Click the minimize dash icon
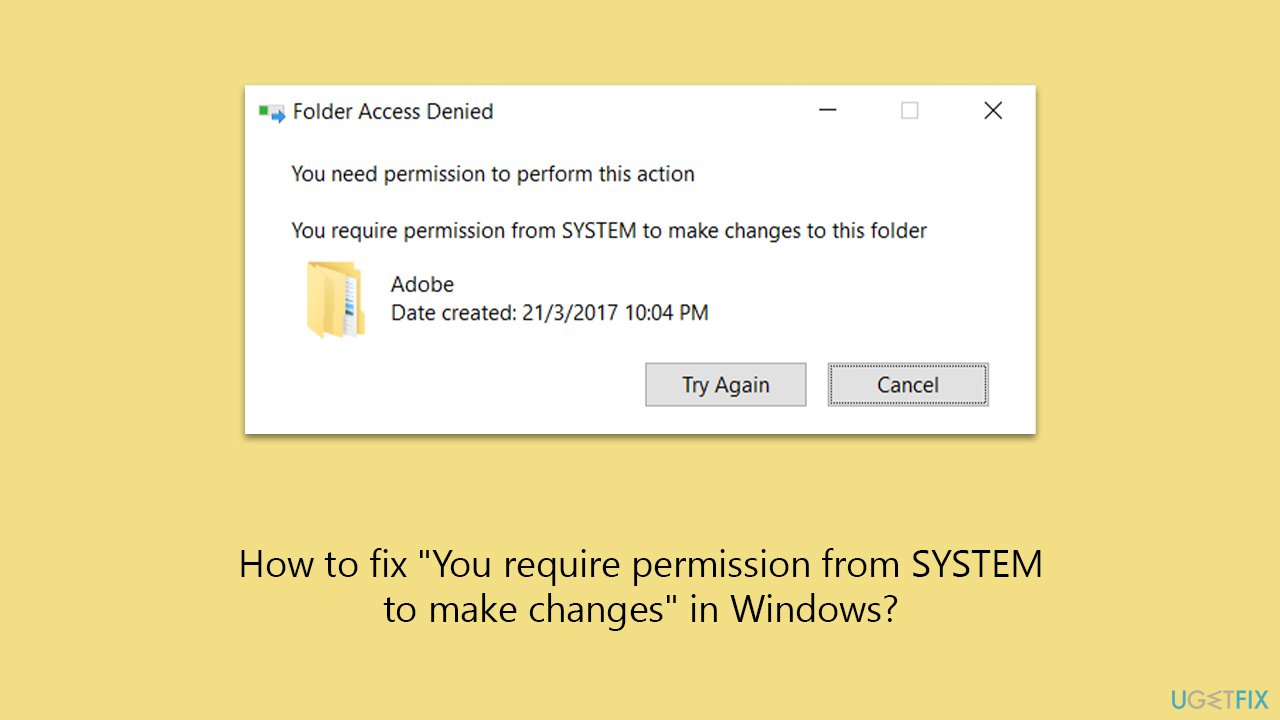 point(827,111)
